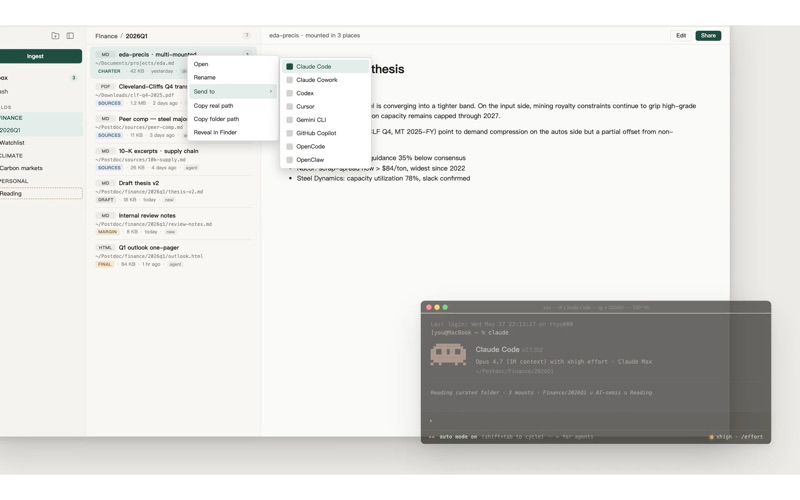Click 2026Q1 in the breadcrumb
Screen dimensions: 800x500
coord(136,36)
